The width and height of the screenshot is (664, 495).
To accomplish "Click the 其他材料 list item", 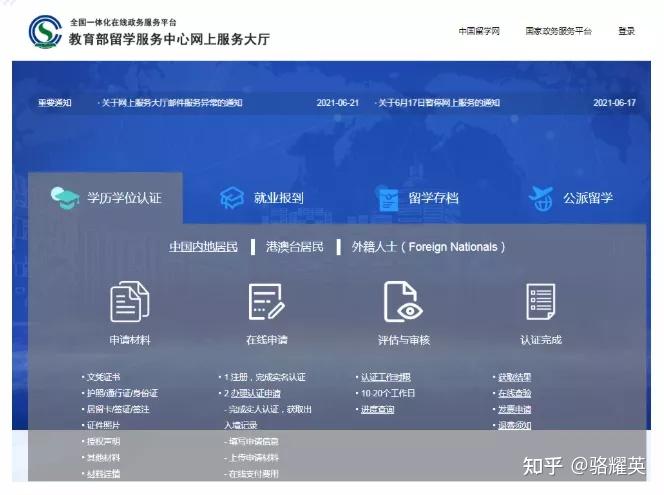I will (x=103, y=458).
